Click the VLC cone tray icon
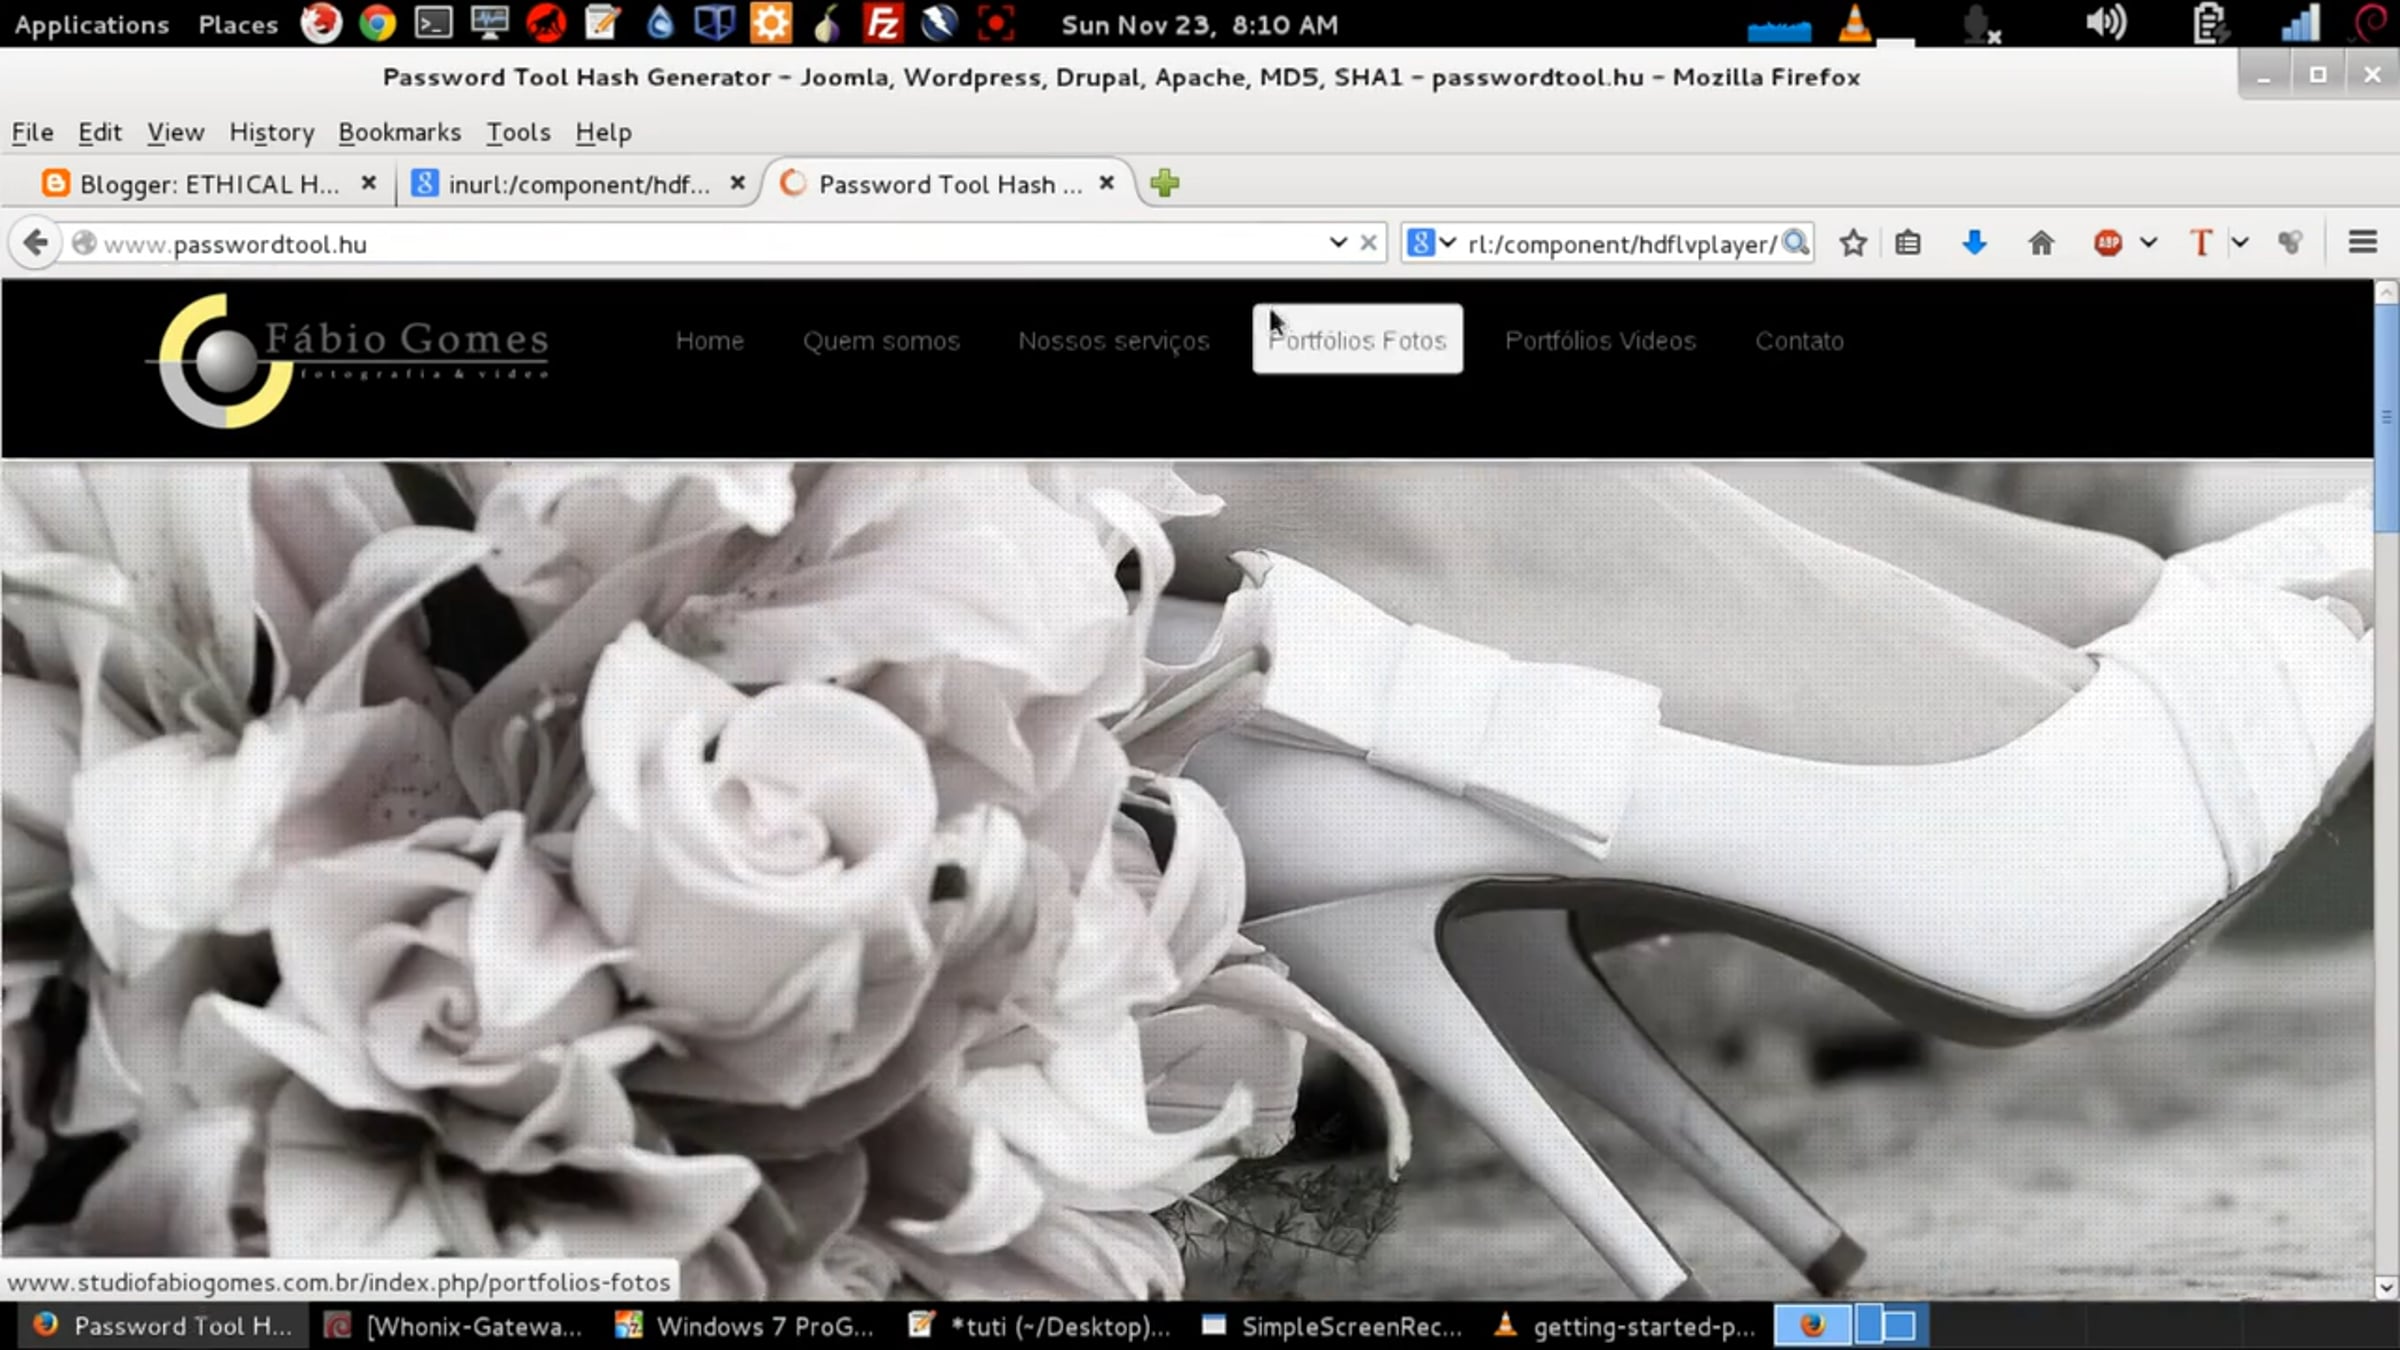 click(x=1855, y=23)
